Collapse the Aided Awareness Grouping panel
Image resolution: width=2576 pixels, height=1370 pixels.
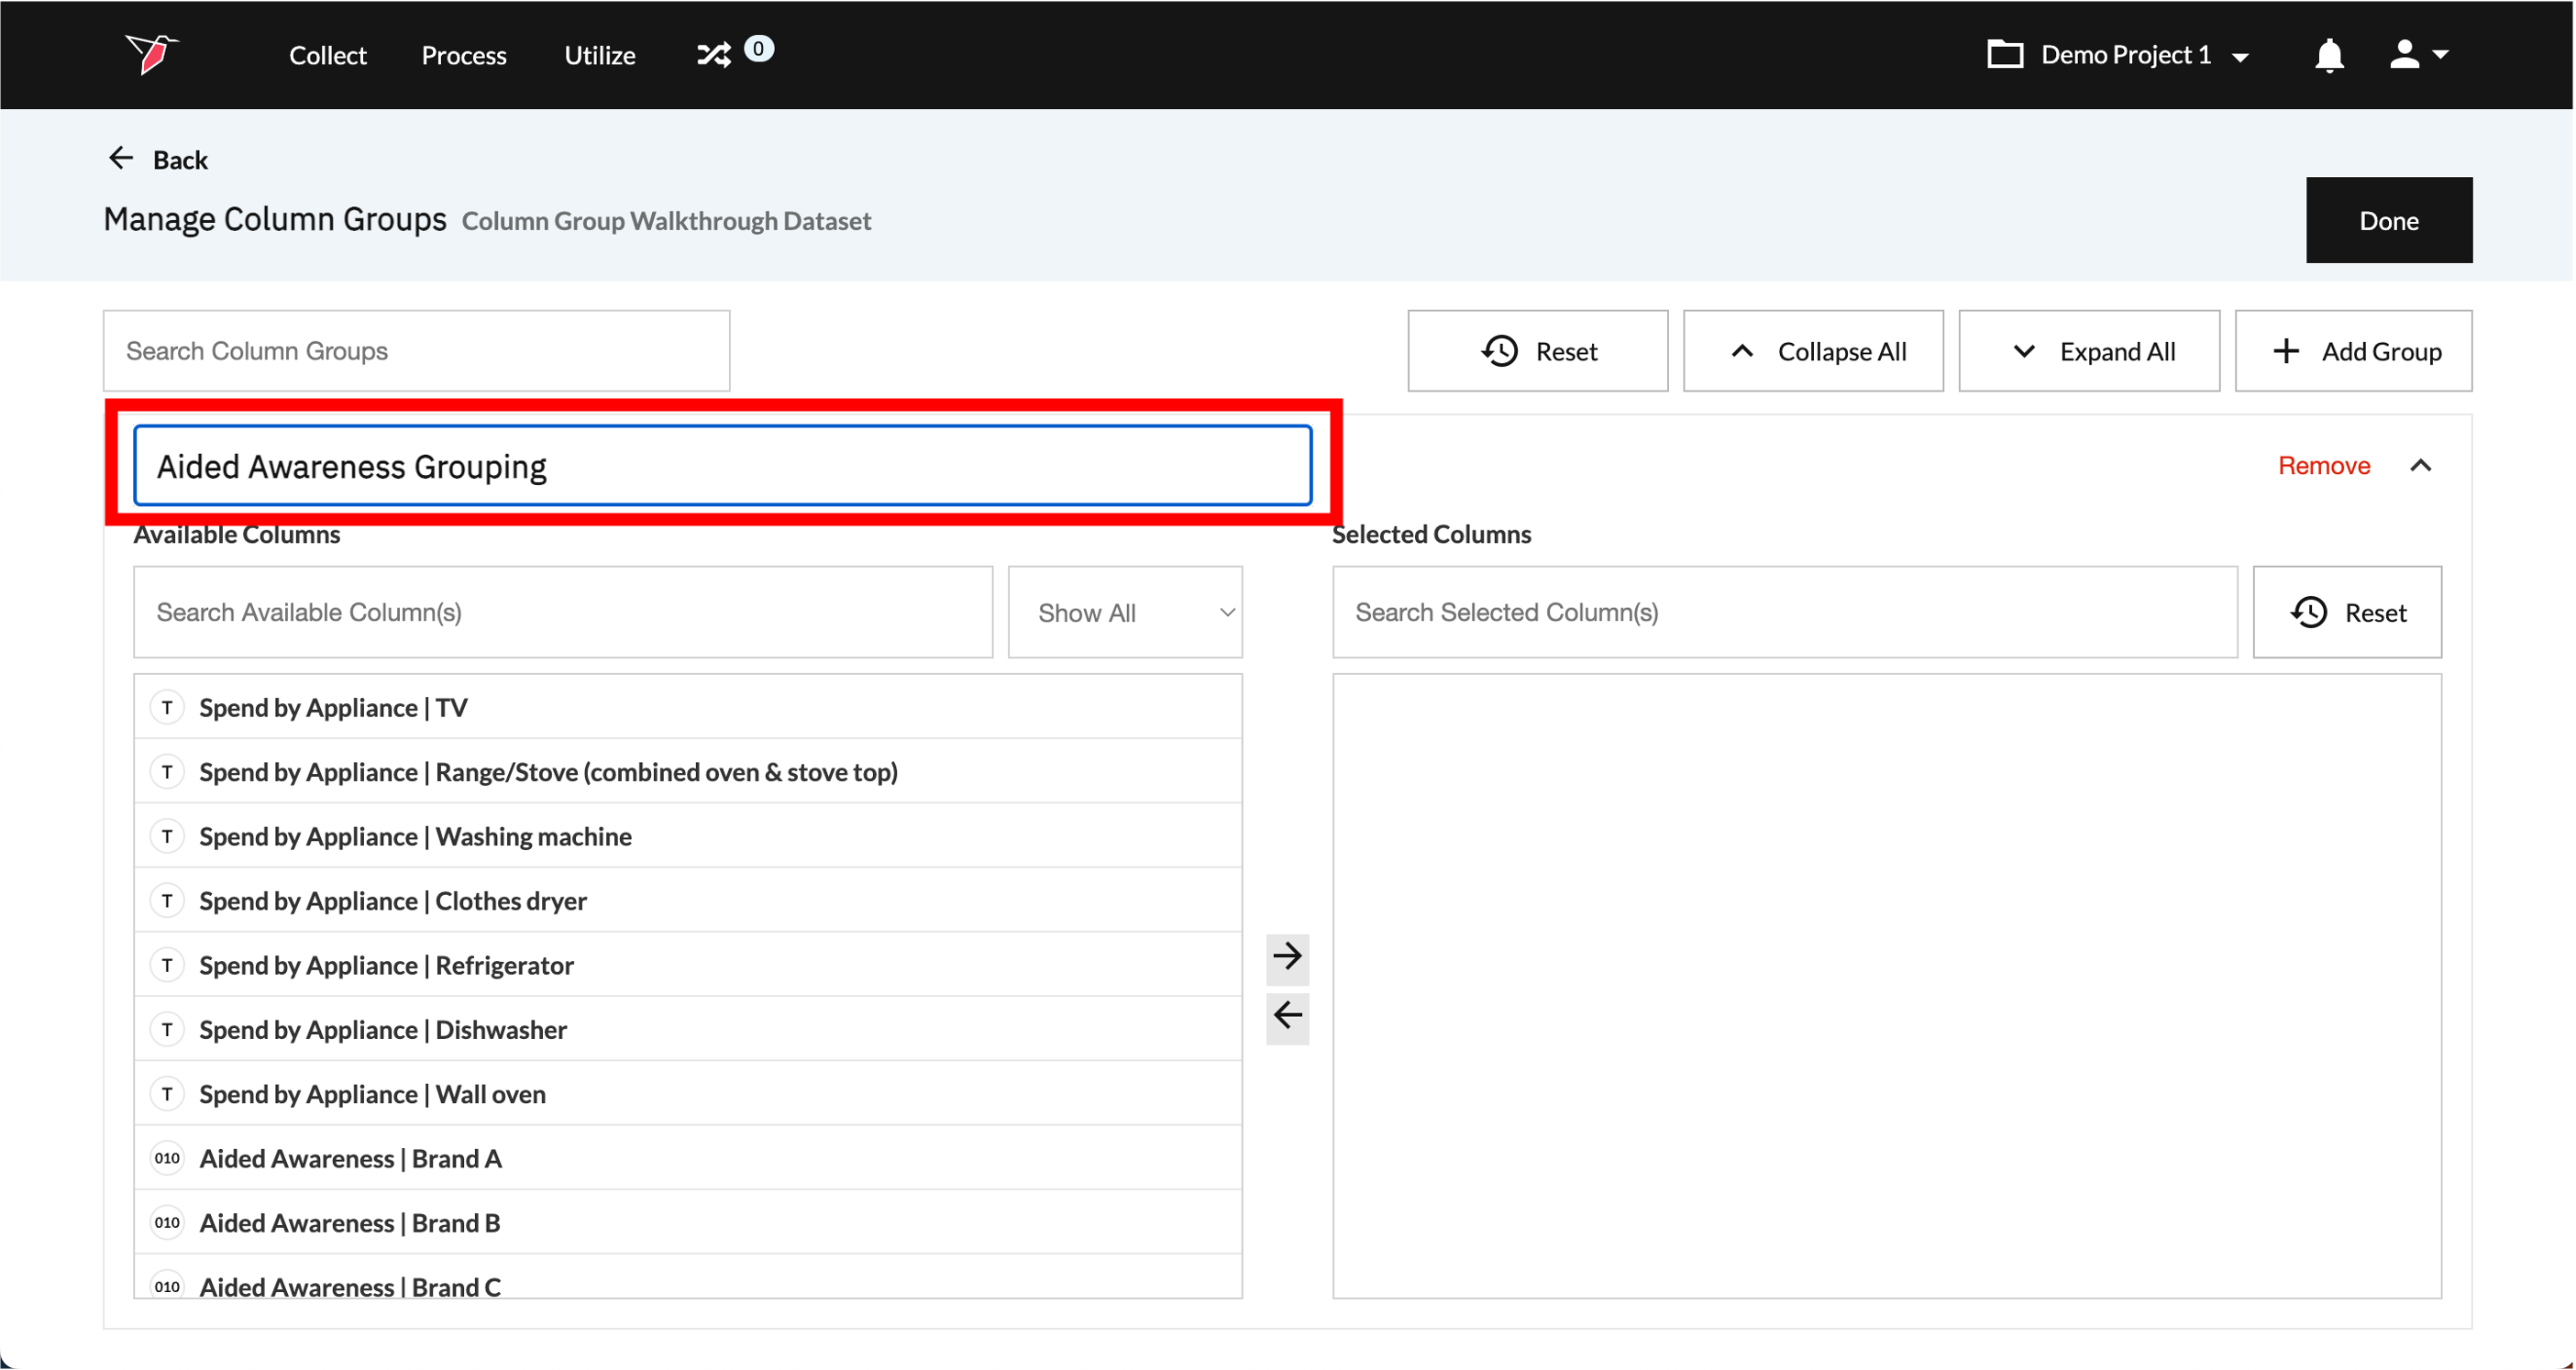pos(2420,466)
